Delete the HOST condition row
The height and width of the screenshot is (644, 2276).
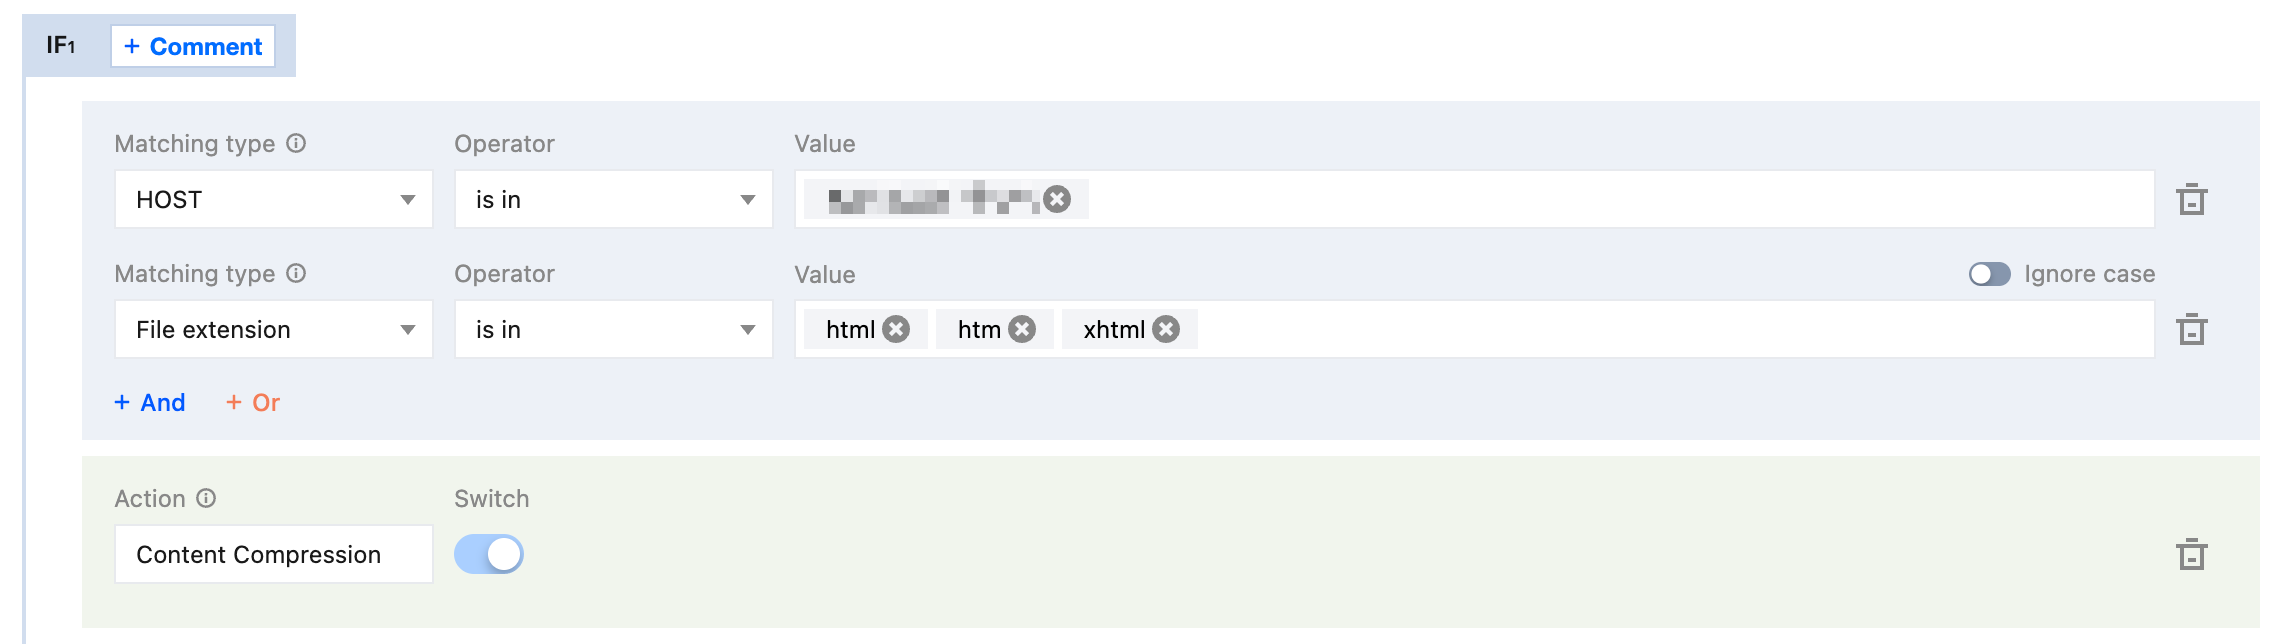point(2191,200)
